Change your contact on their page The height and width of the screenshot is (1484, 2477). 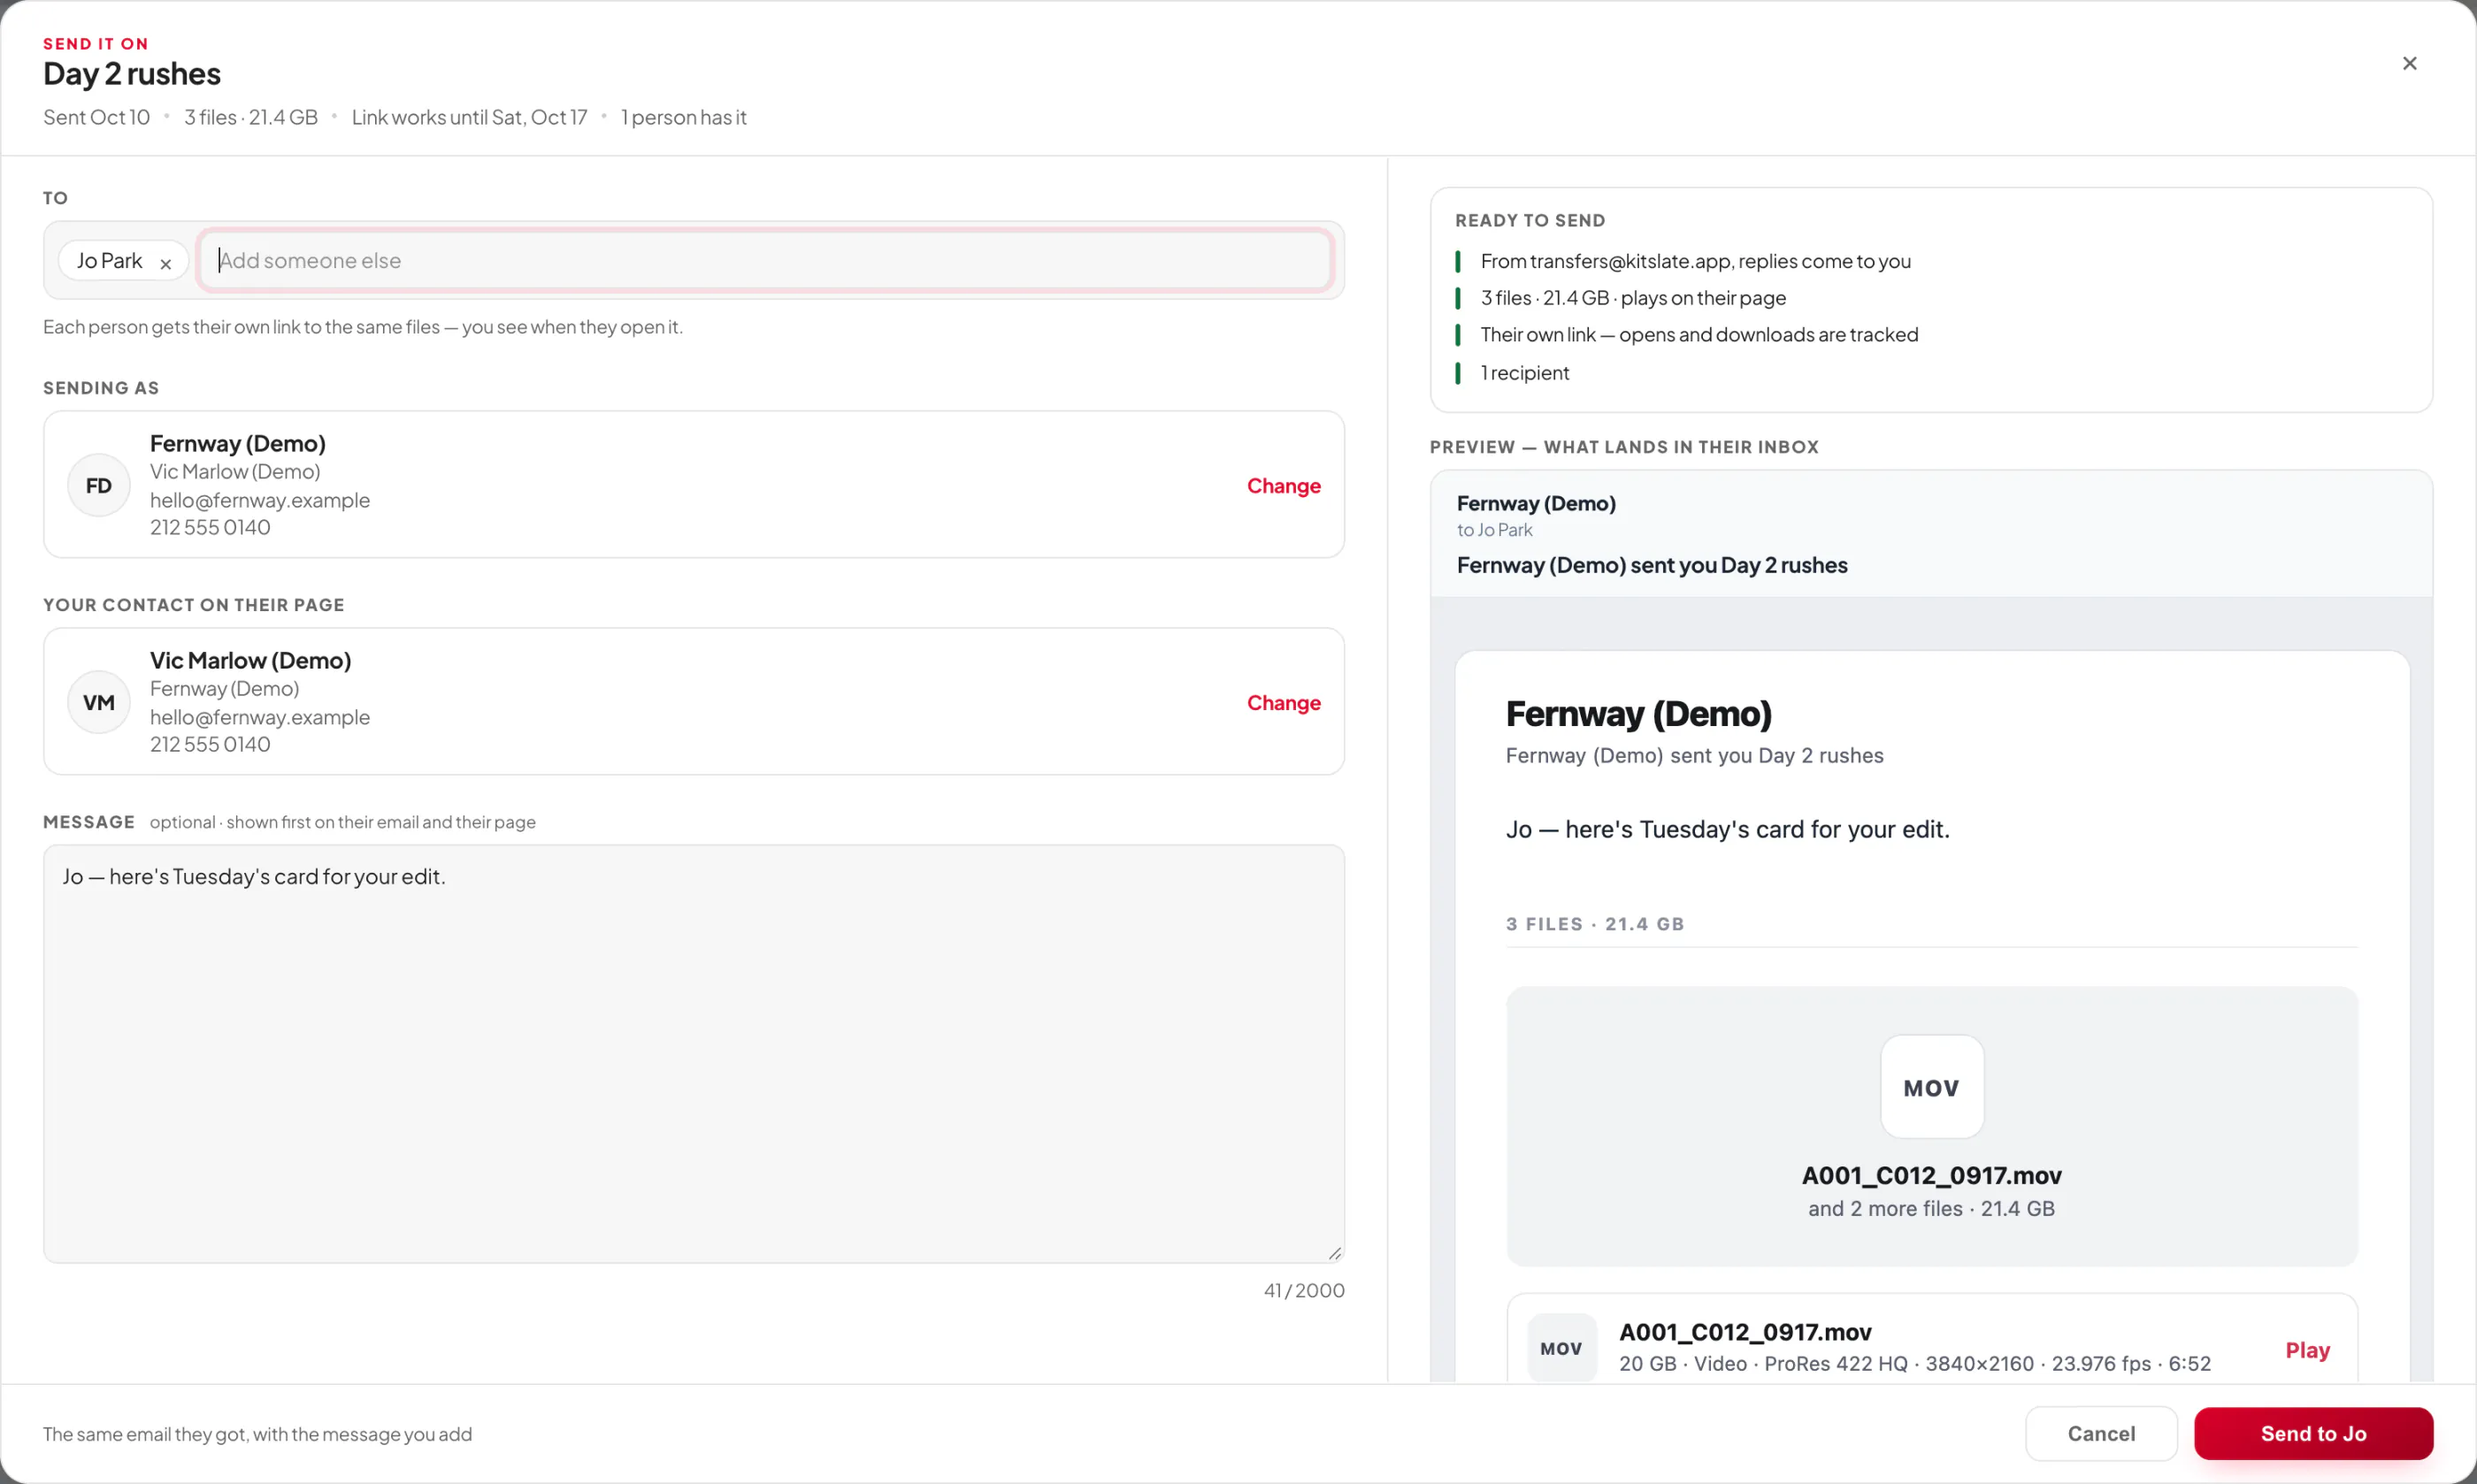(x=1283, y=702)
